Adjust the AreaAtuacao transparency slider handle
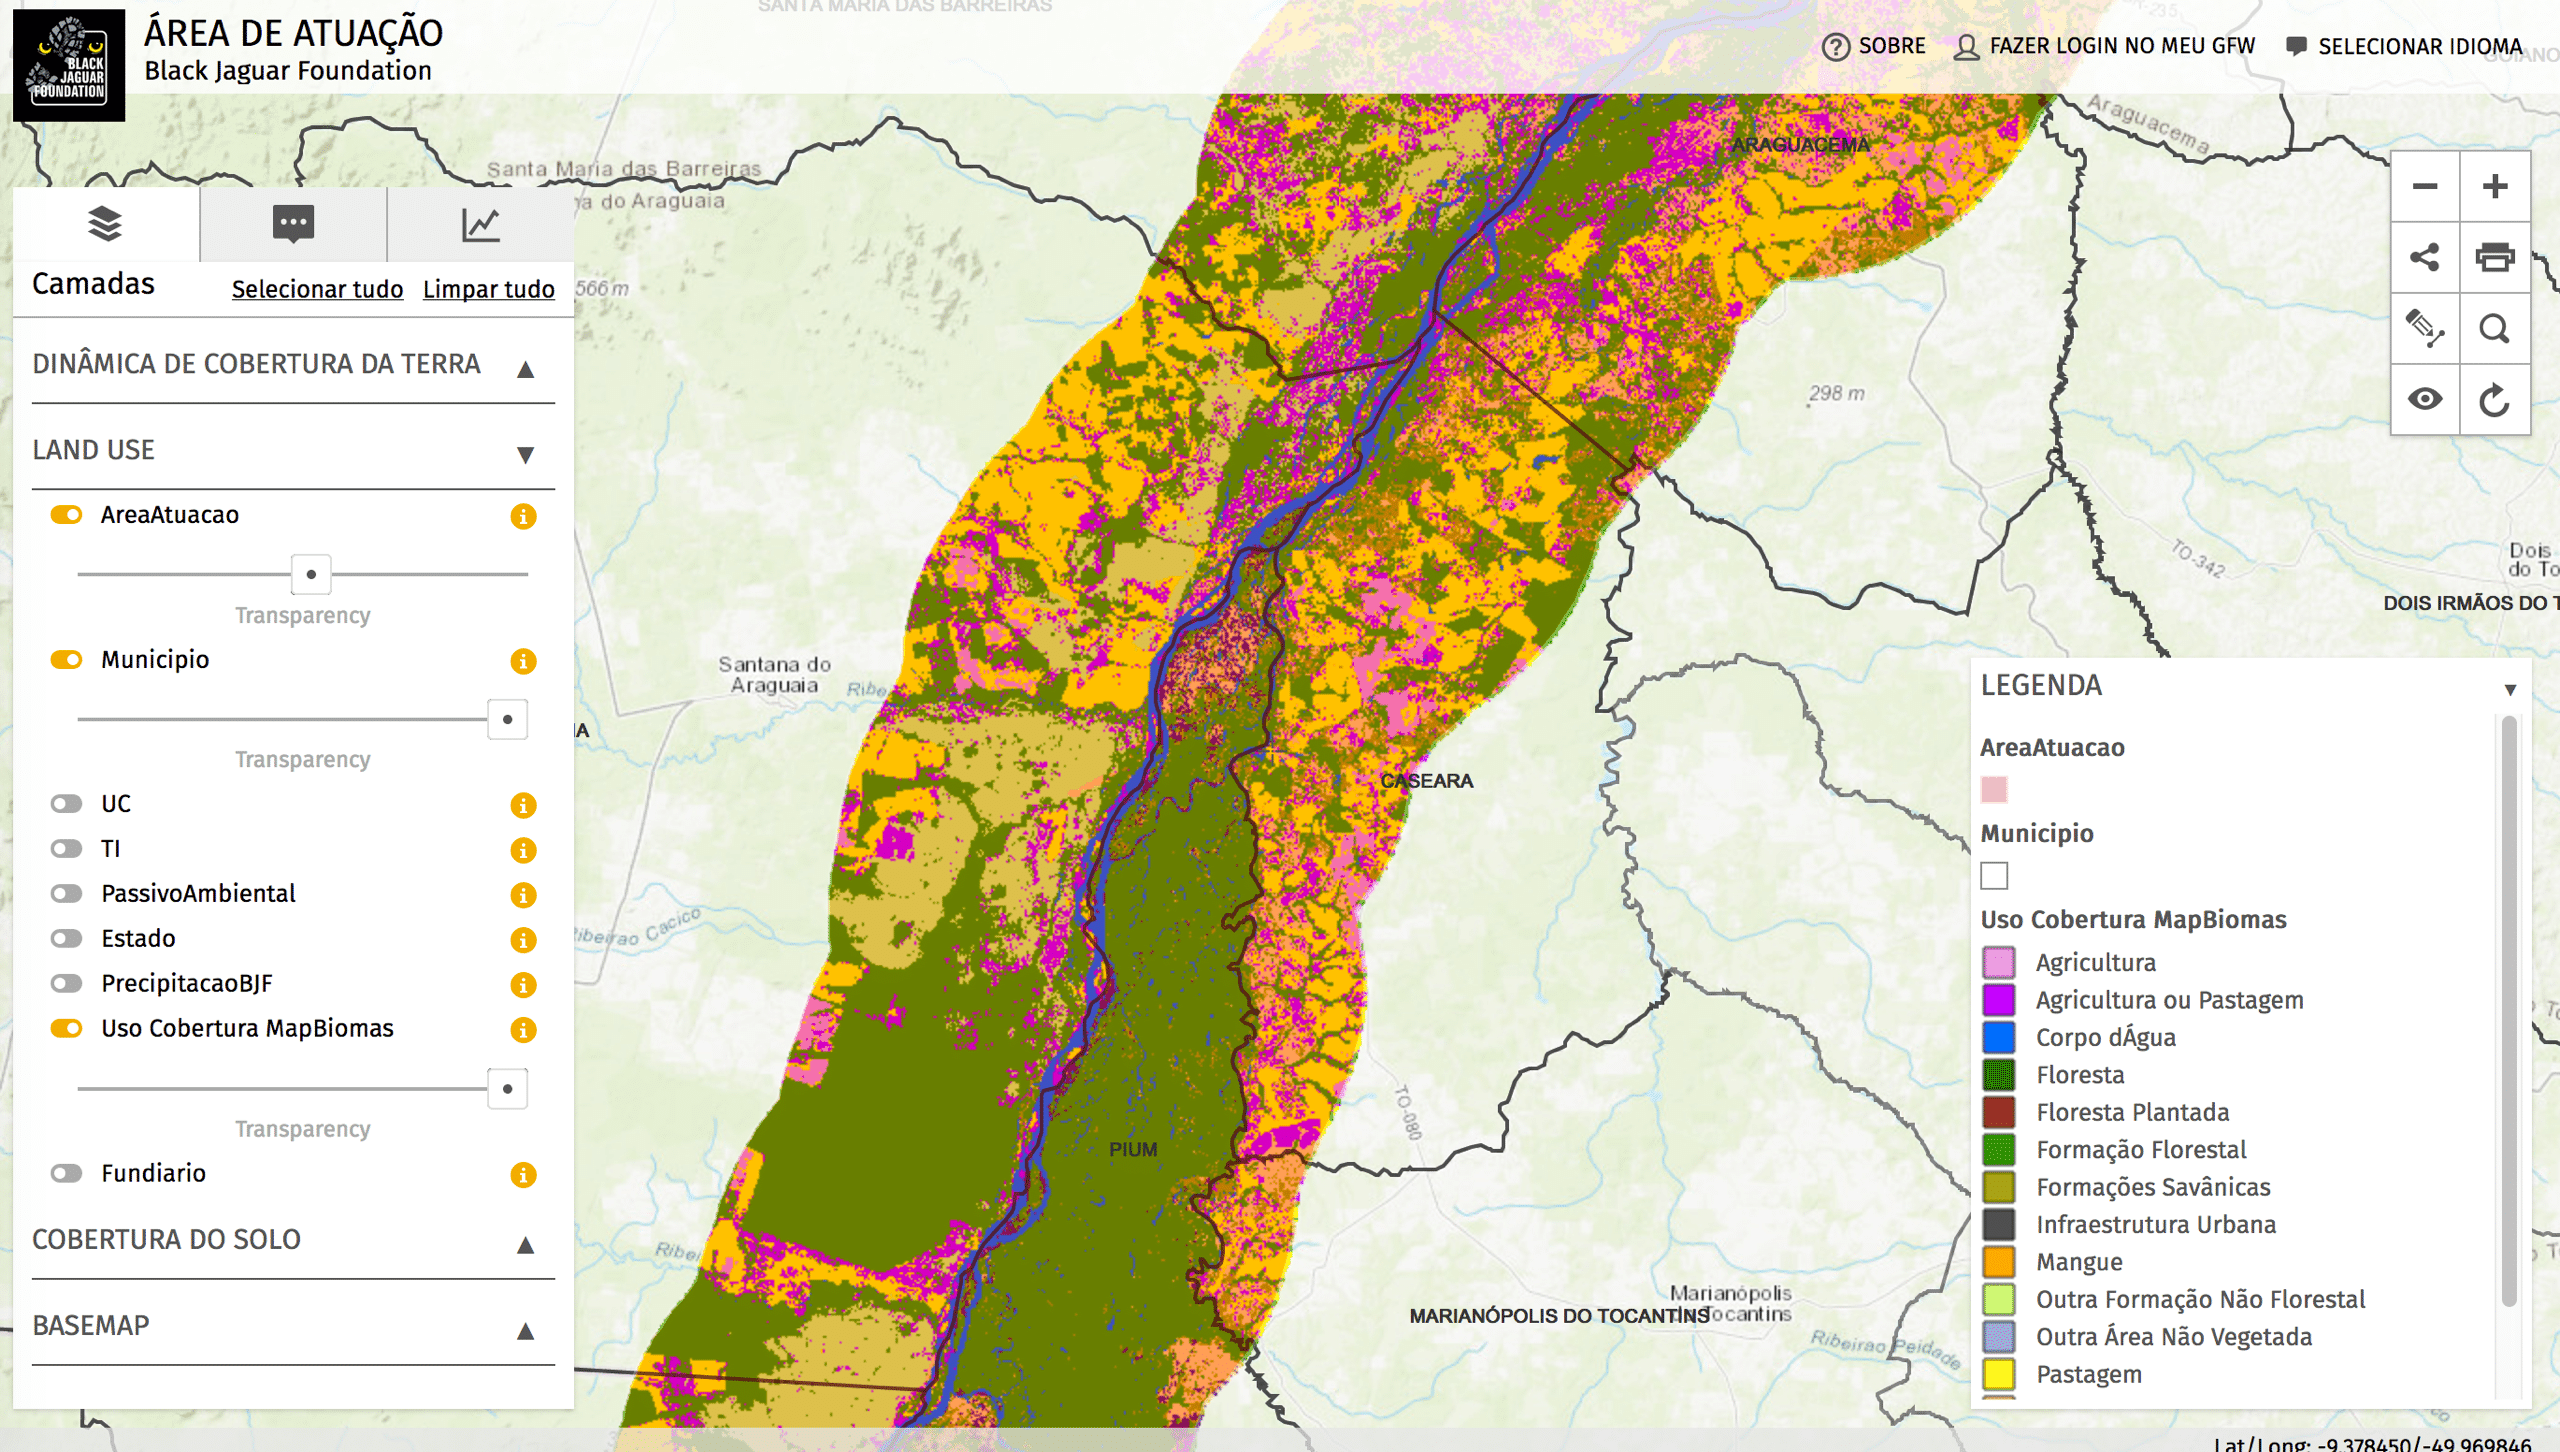The width and height of the screenshot is (2560, 1452). pos(311,575)
